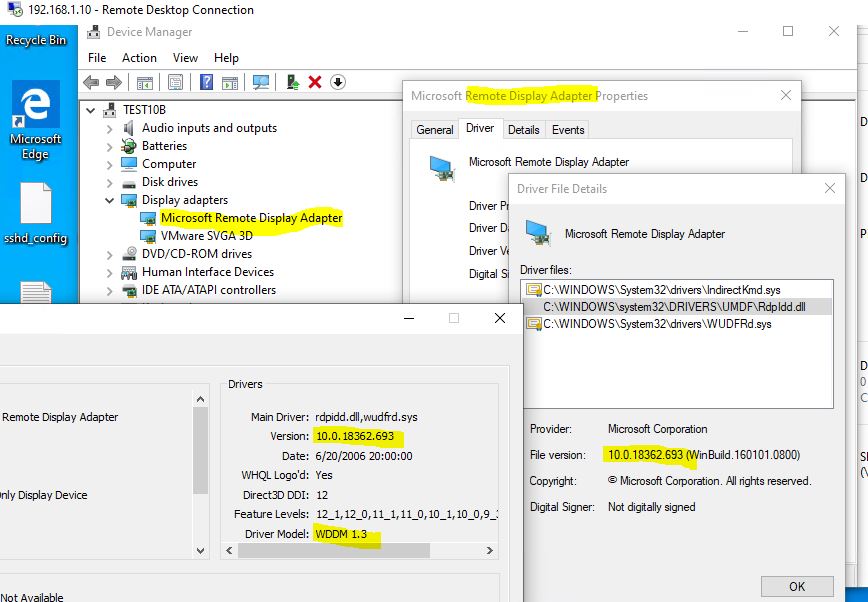Collapse the Display adapters category
Image resolution: width=868 pixels, height=602 pixels.
[110, 200]
